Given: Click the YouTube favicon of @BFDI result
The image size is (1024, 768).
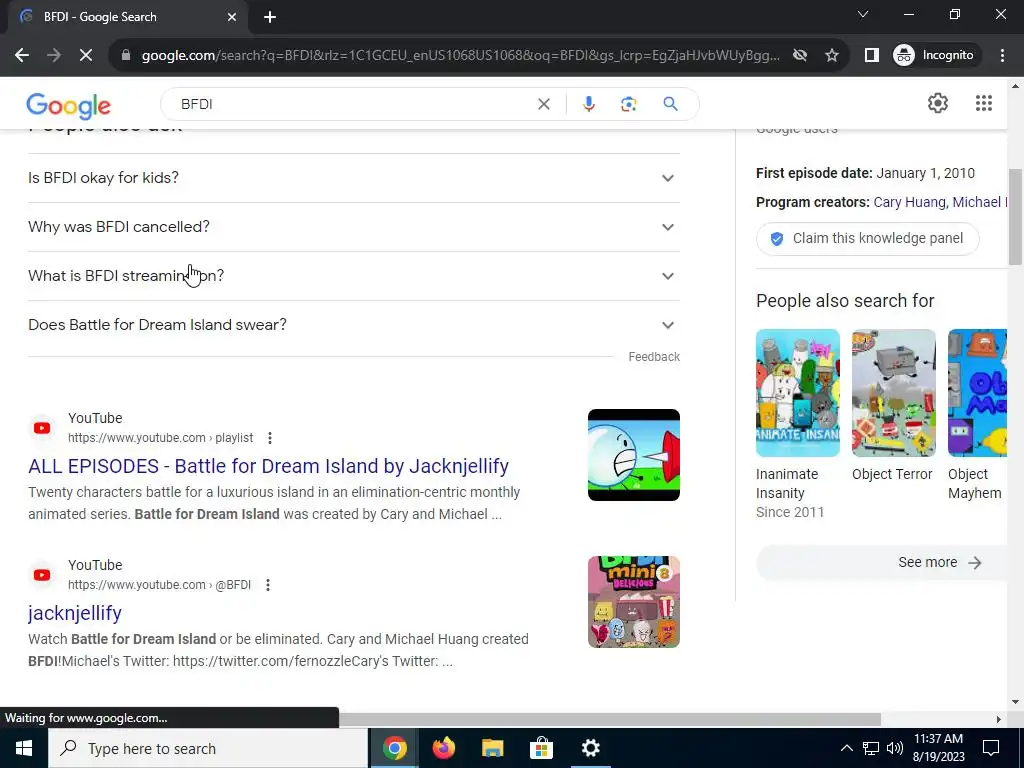Looking at the screenshot, I should click(x=42, y=575).
